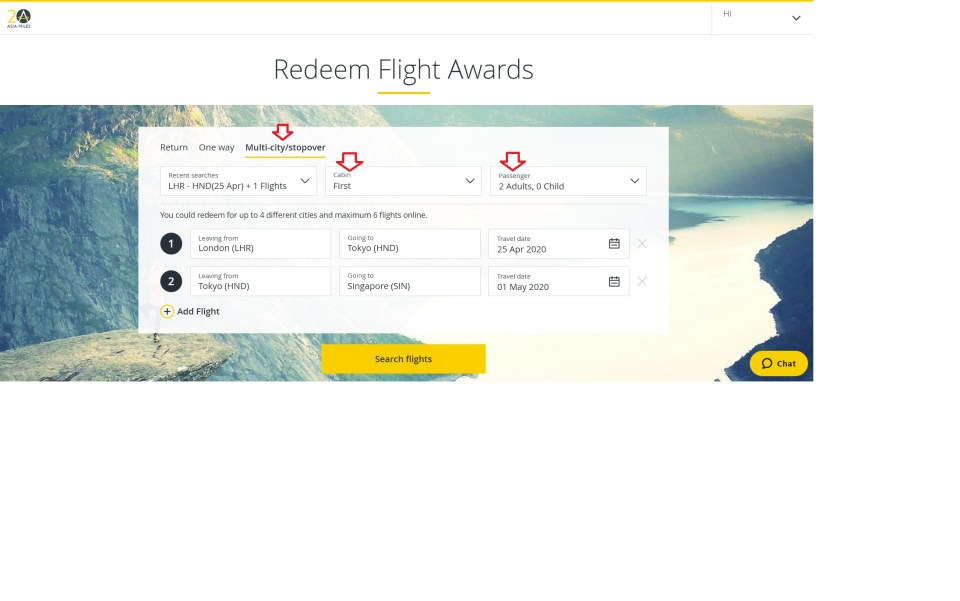The width and height of the screenshot is (960, 601).
Task: Open calendar icon for flight 2 date
Action: click(x=614, y=282)
